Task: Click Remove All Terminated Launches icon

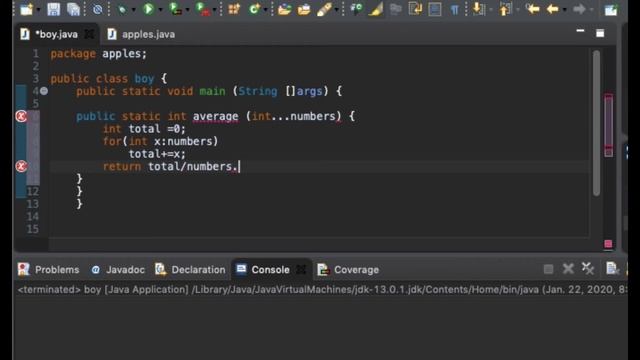Action: tap(588, 269)
